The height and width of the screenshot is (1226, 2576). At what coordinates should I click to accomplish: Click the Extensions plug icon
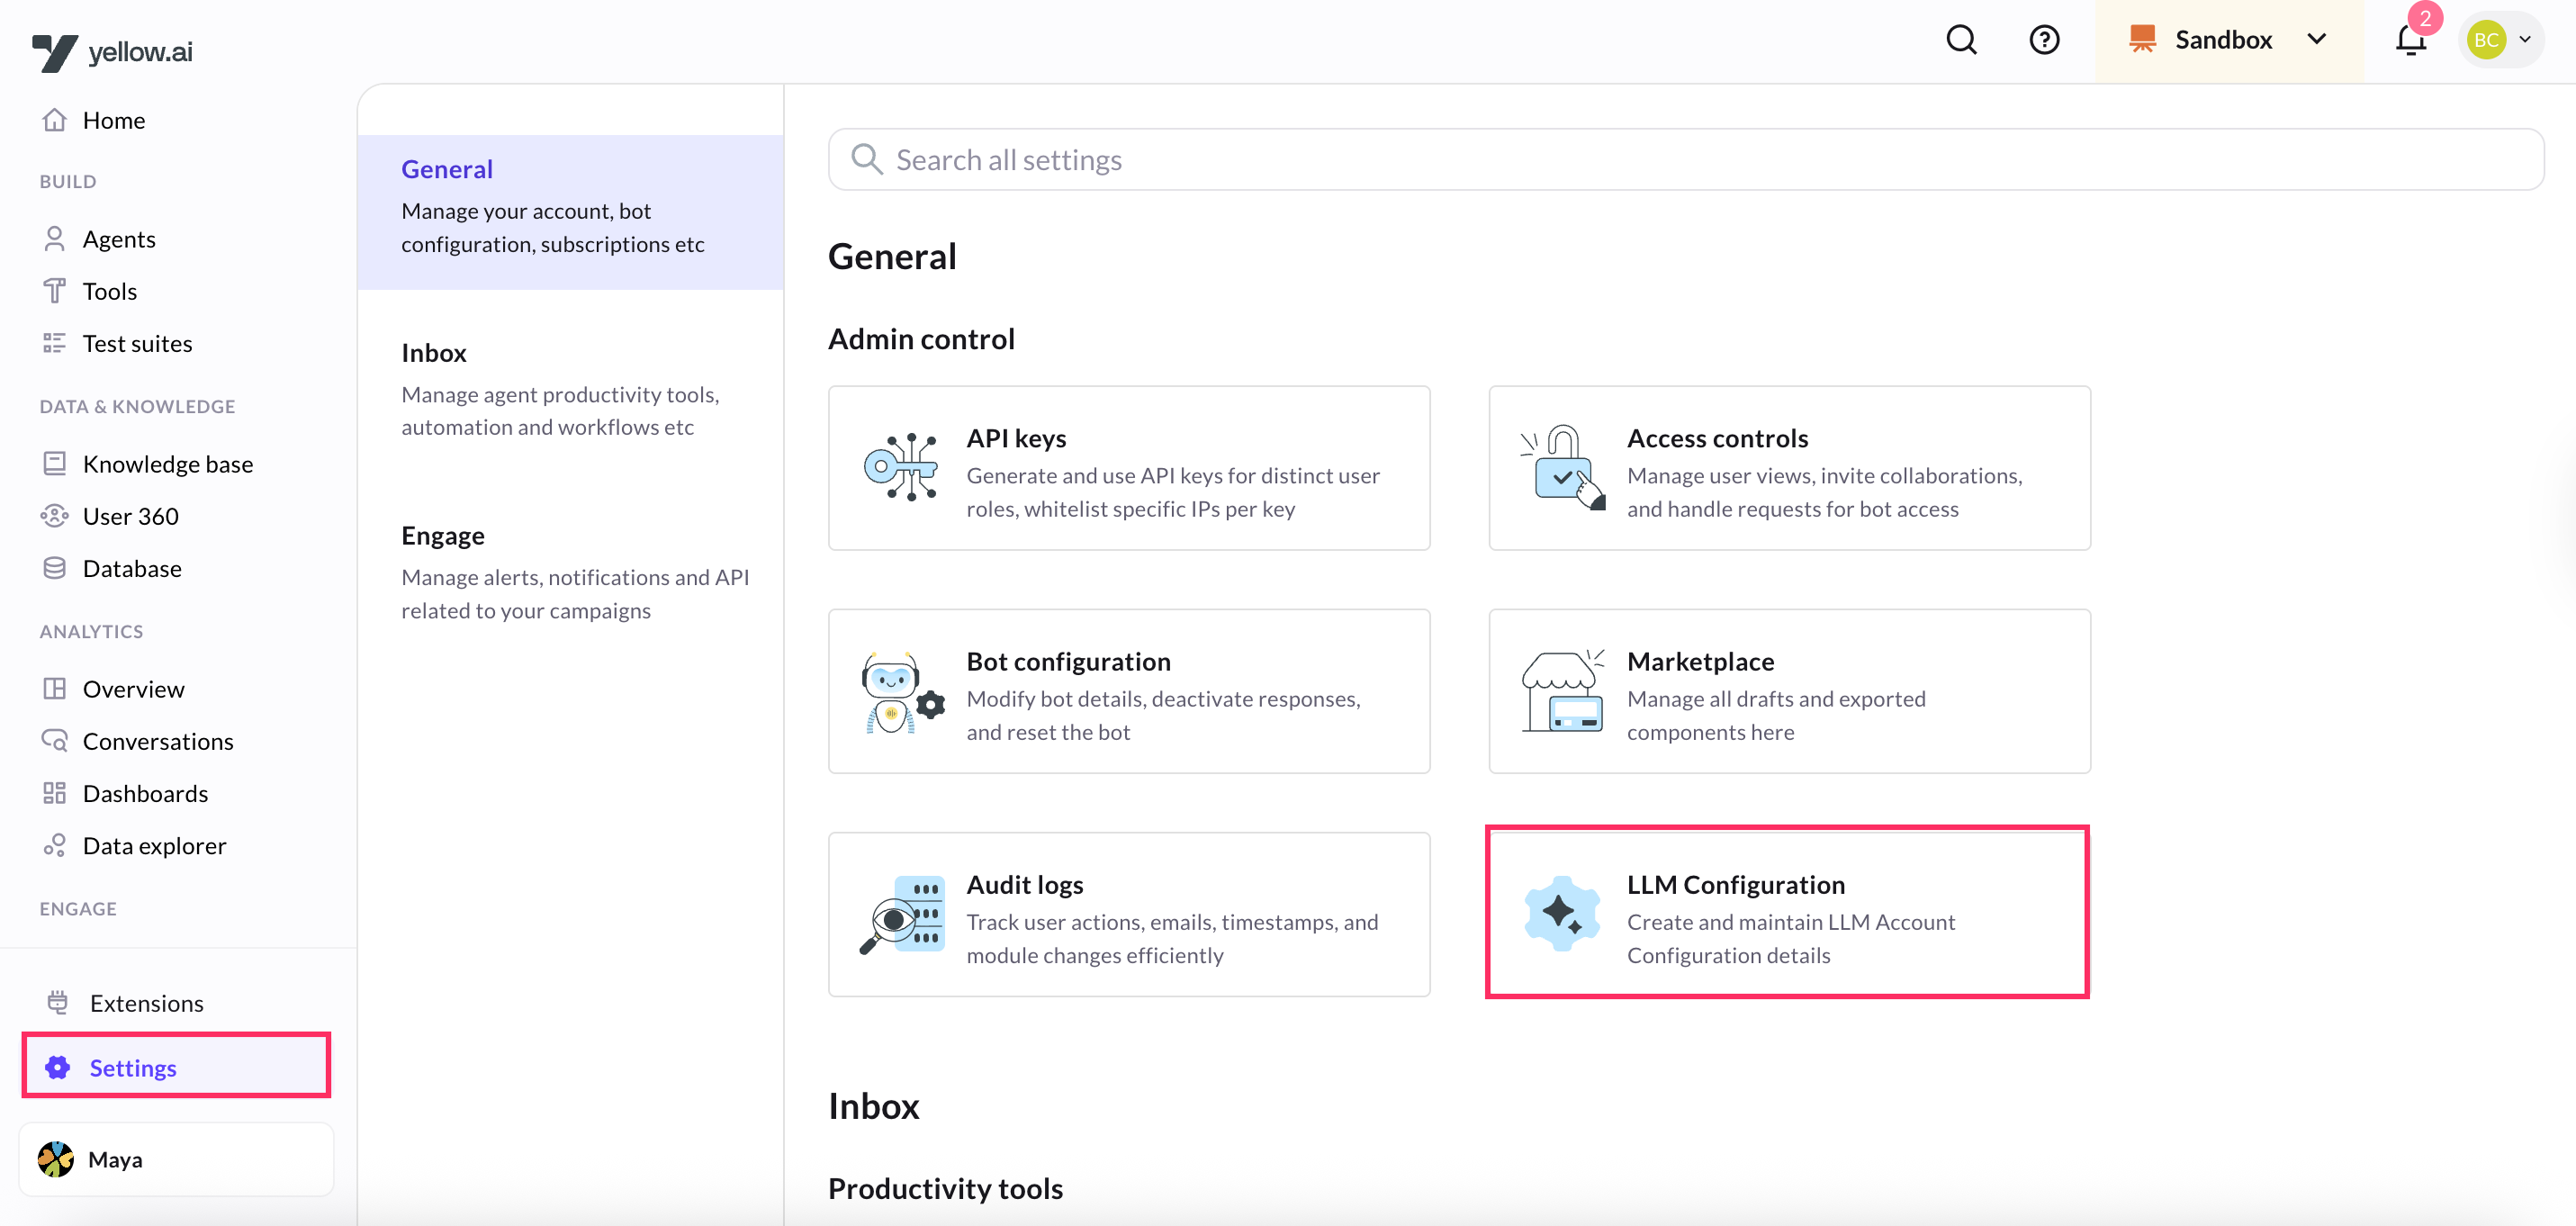tap(58, 1003)
